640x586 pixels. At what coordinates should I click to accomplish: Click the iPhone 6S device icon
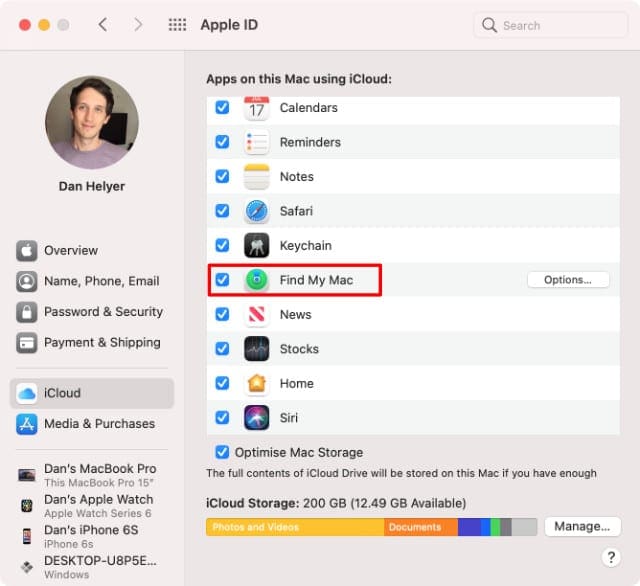tap(27, 536)
